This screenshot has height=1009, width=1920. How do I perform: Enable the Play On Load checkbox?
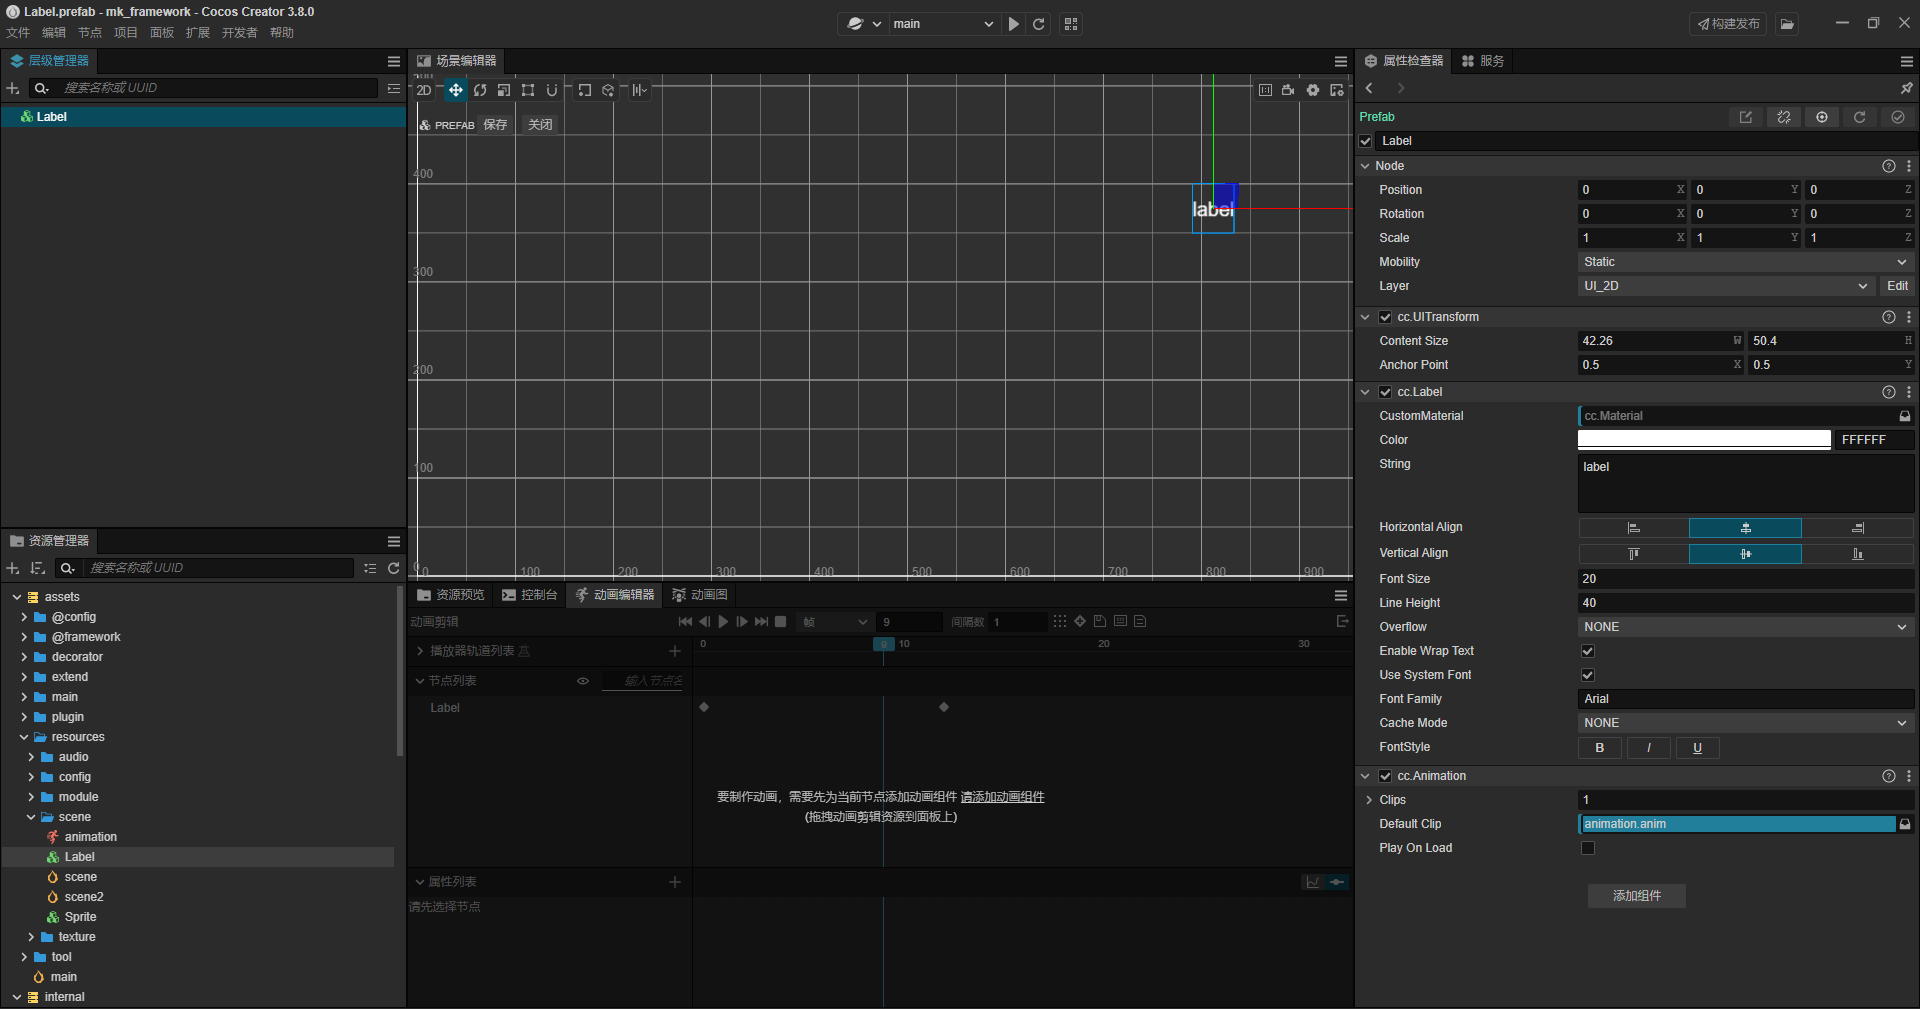click(x=1587, y=848)
